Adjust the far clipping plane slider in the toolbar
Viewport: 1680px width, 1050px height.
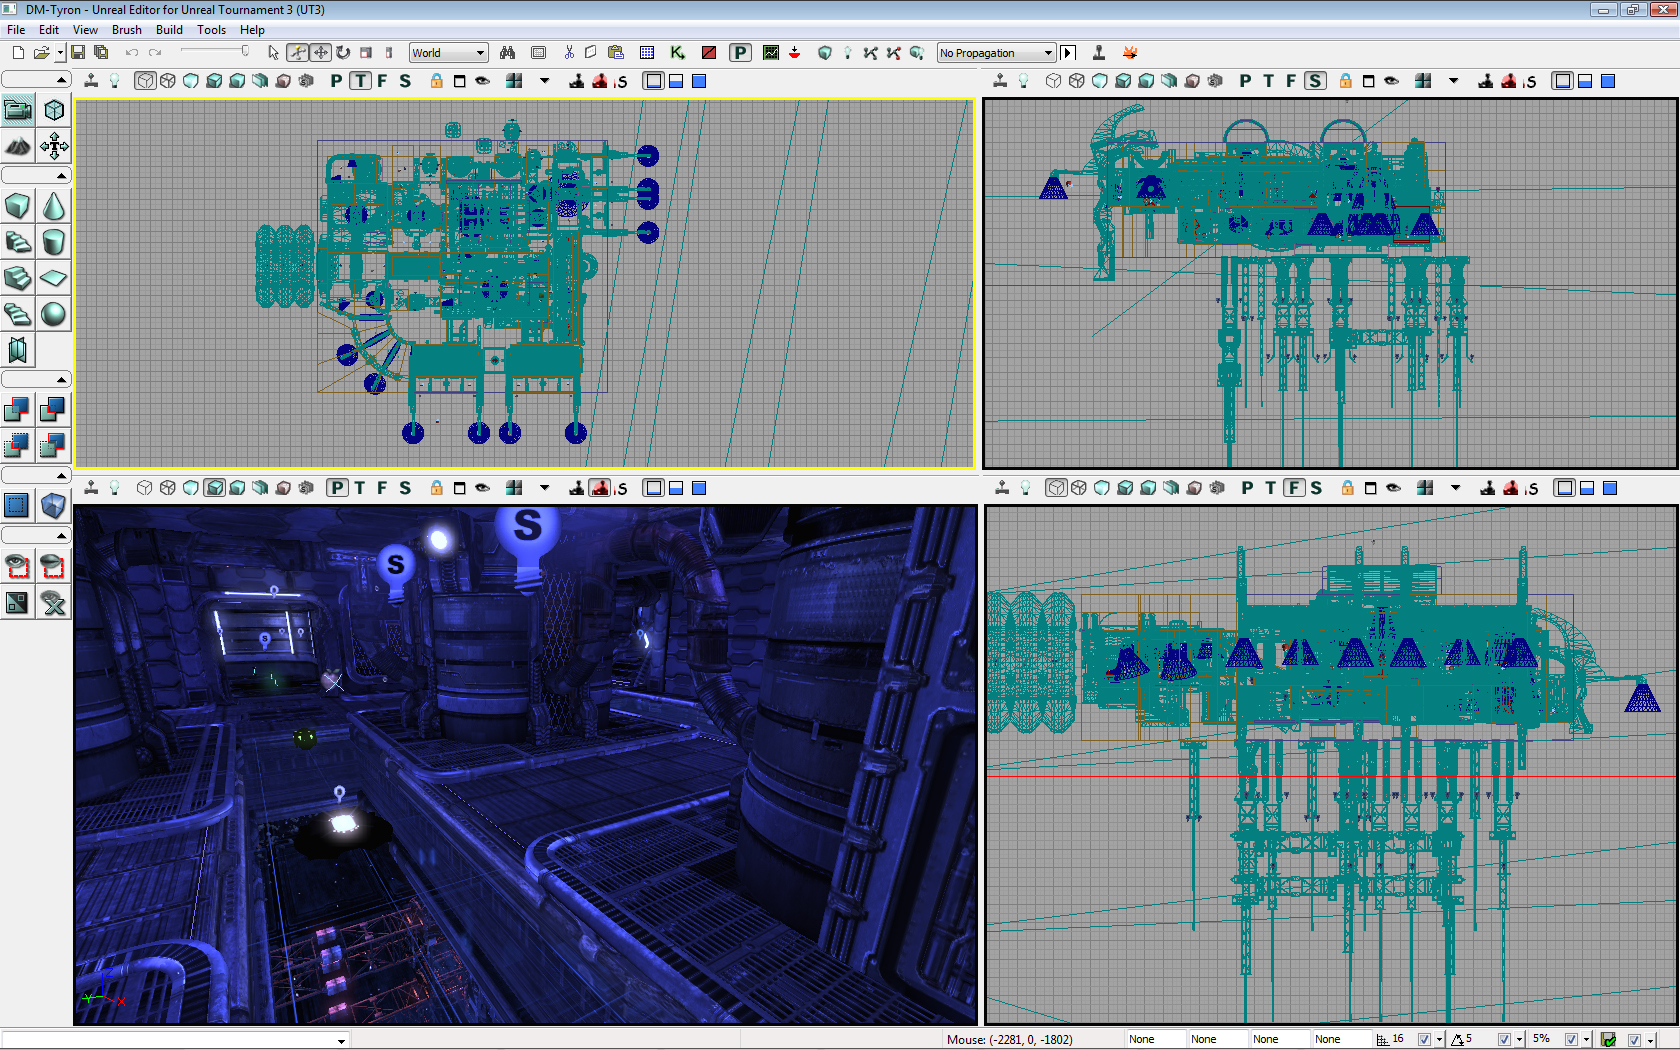[x=214, y=51]
